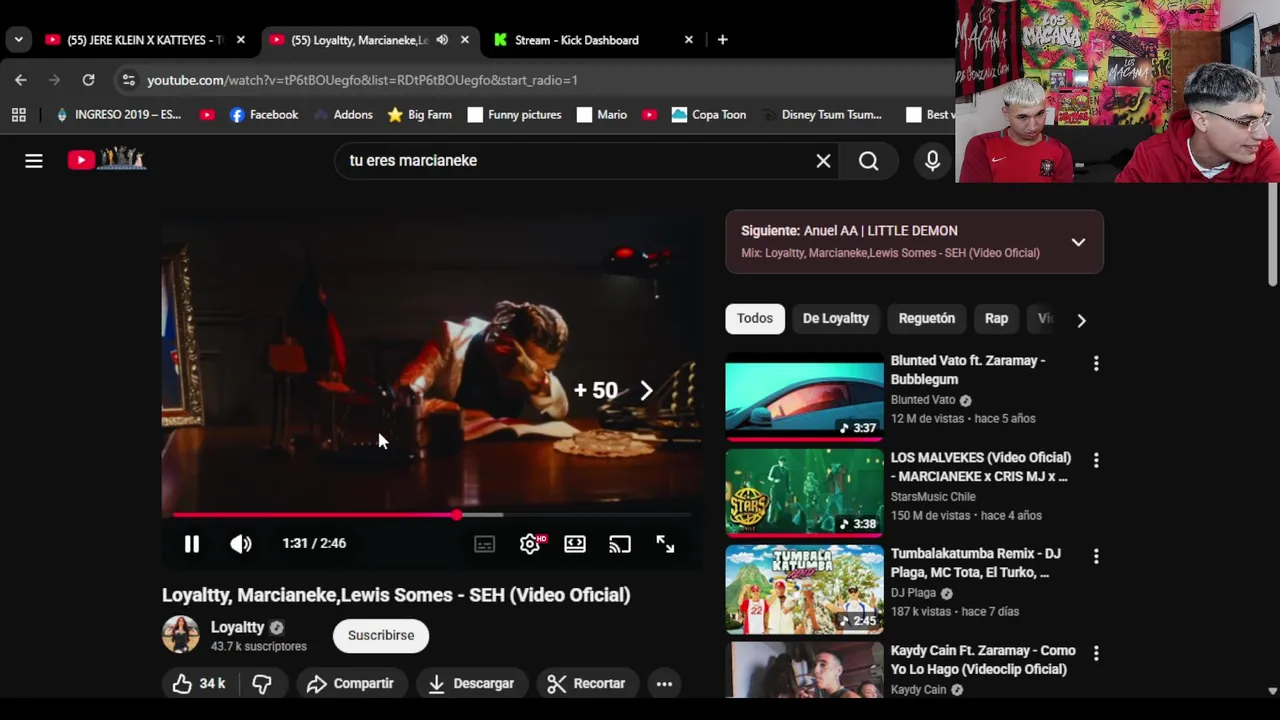Go back in browser history
The image size is (1280, 720).
pyautogui.click(x=21, y=80)
